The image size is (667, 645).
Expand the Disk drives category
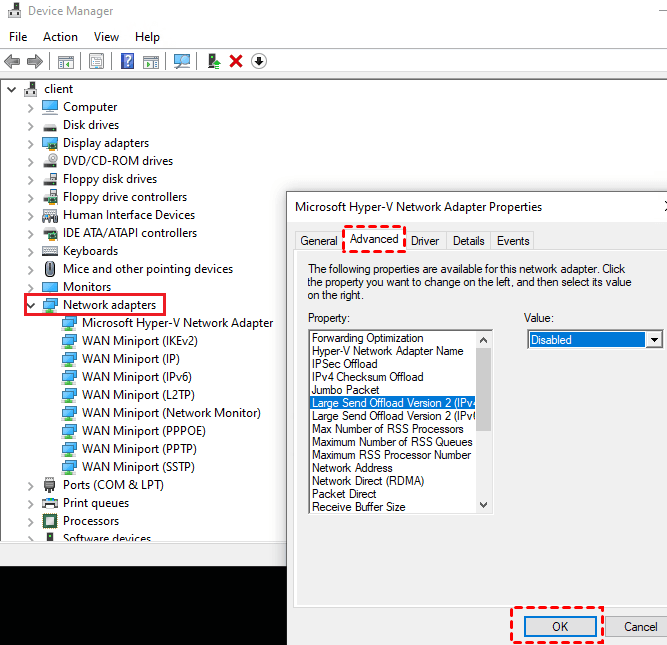[x=31, y=126]
